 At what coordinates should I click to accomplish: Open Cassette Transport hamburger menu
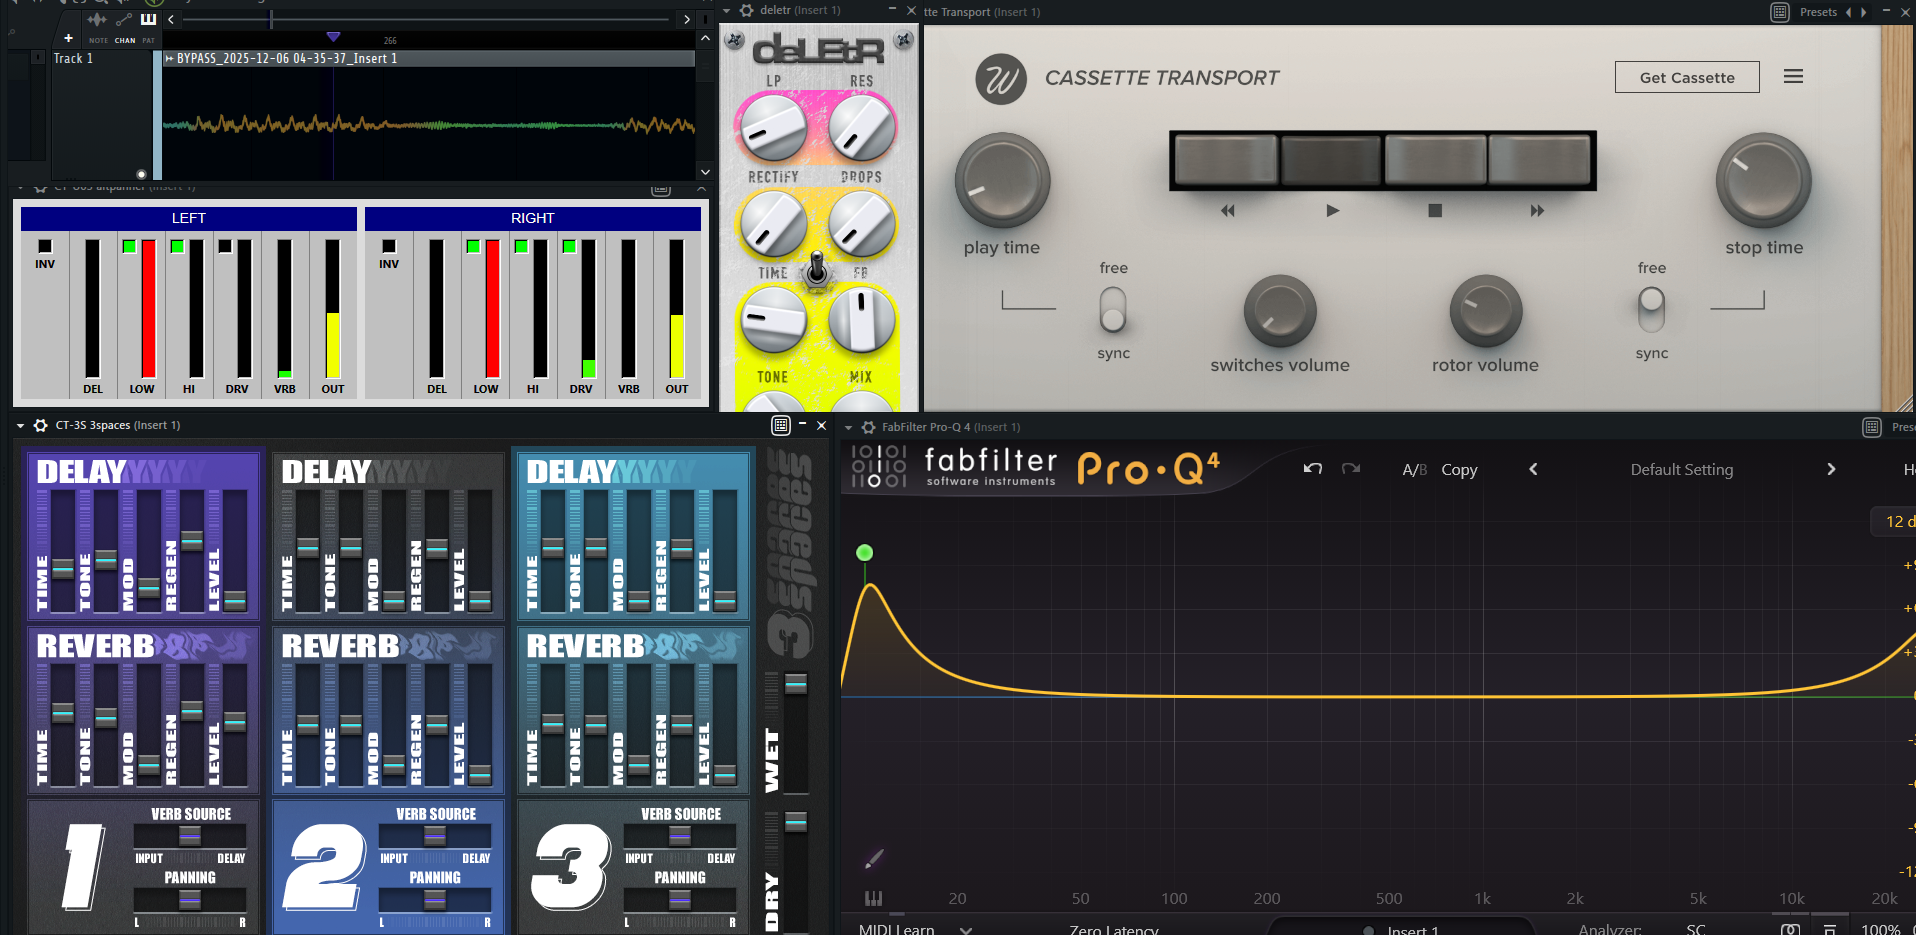[1793, 77]
